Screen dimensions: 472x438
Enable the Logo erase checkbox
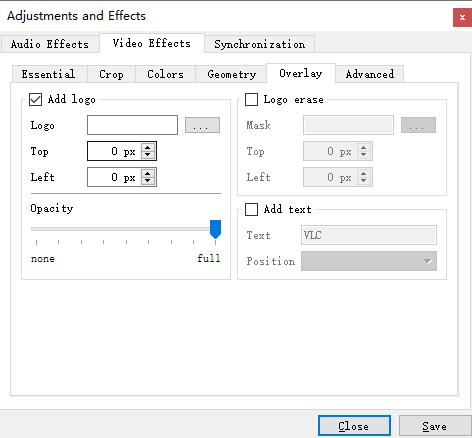(x=251, y=99)
